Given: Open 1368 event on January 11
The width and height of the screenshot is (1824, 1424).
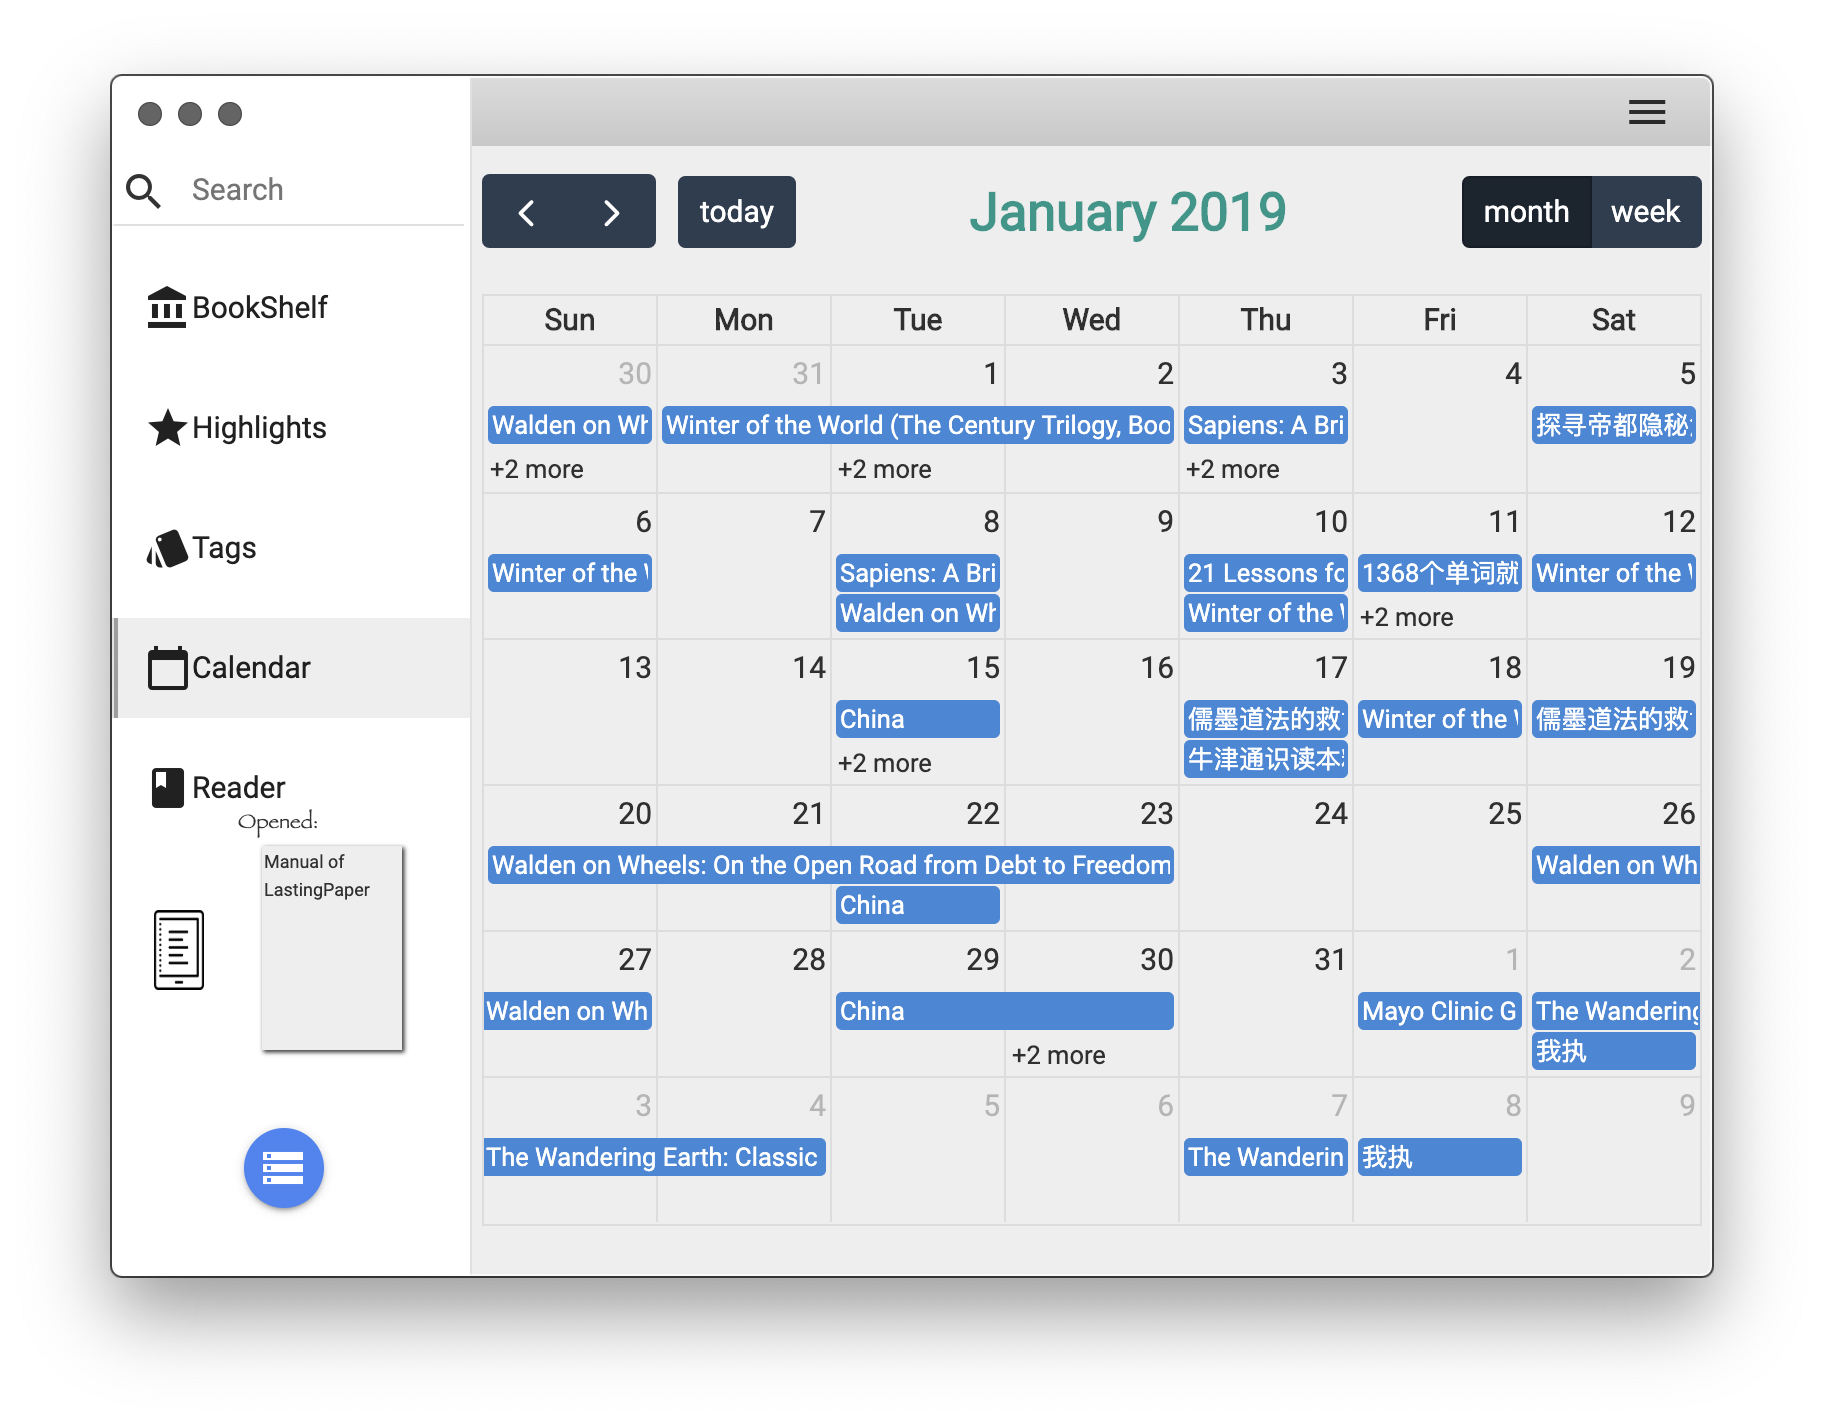Looking at the screenshot, I should point(1440,573).
